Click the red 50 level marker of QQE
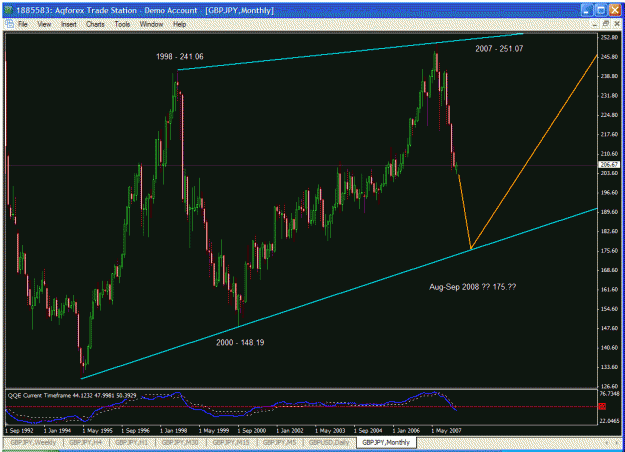 (602, 407)
